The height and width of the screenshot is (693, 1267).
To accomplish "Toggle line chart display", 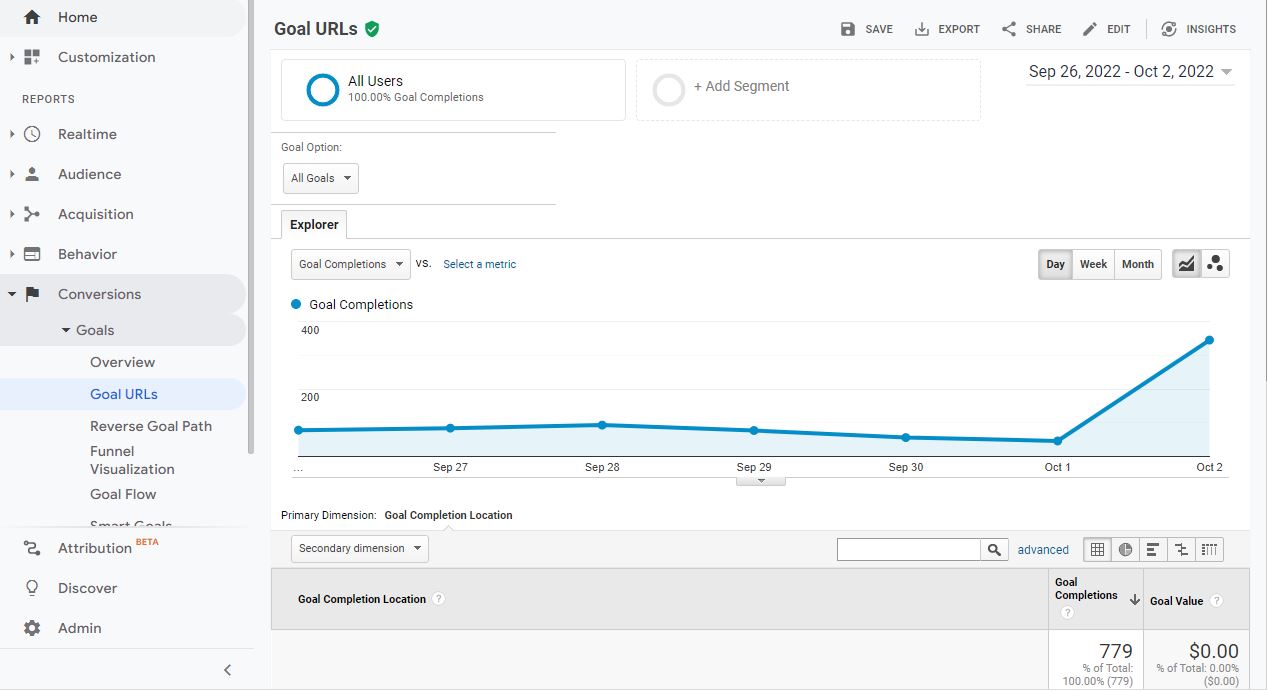I will (1186, 264).
